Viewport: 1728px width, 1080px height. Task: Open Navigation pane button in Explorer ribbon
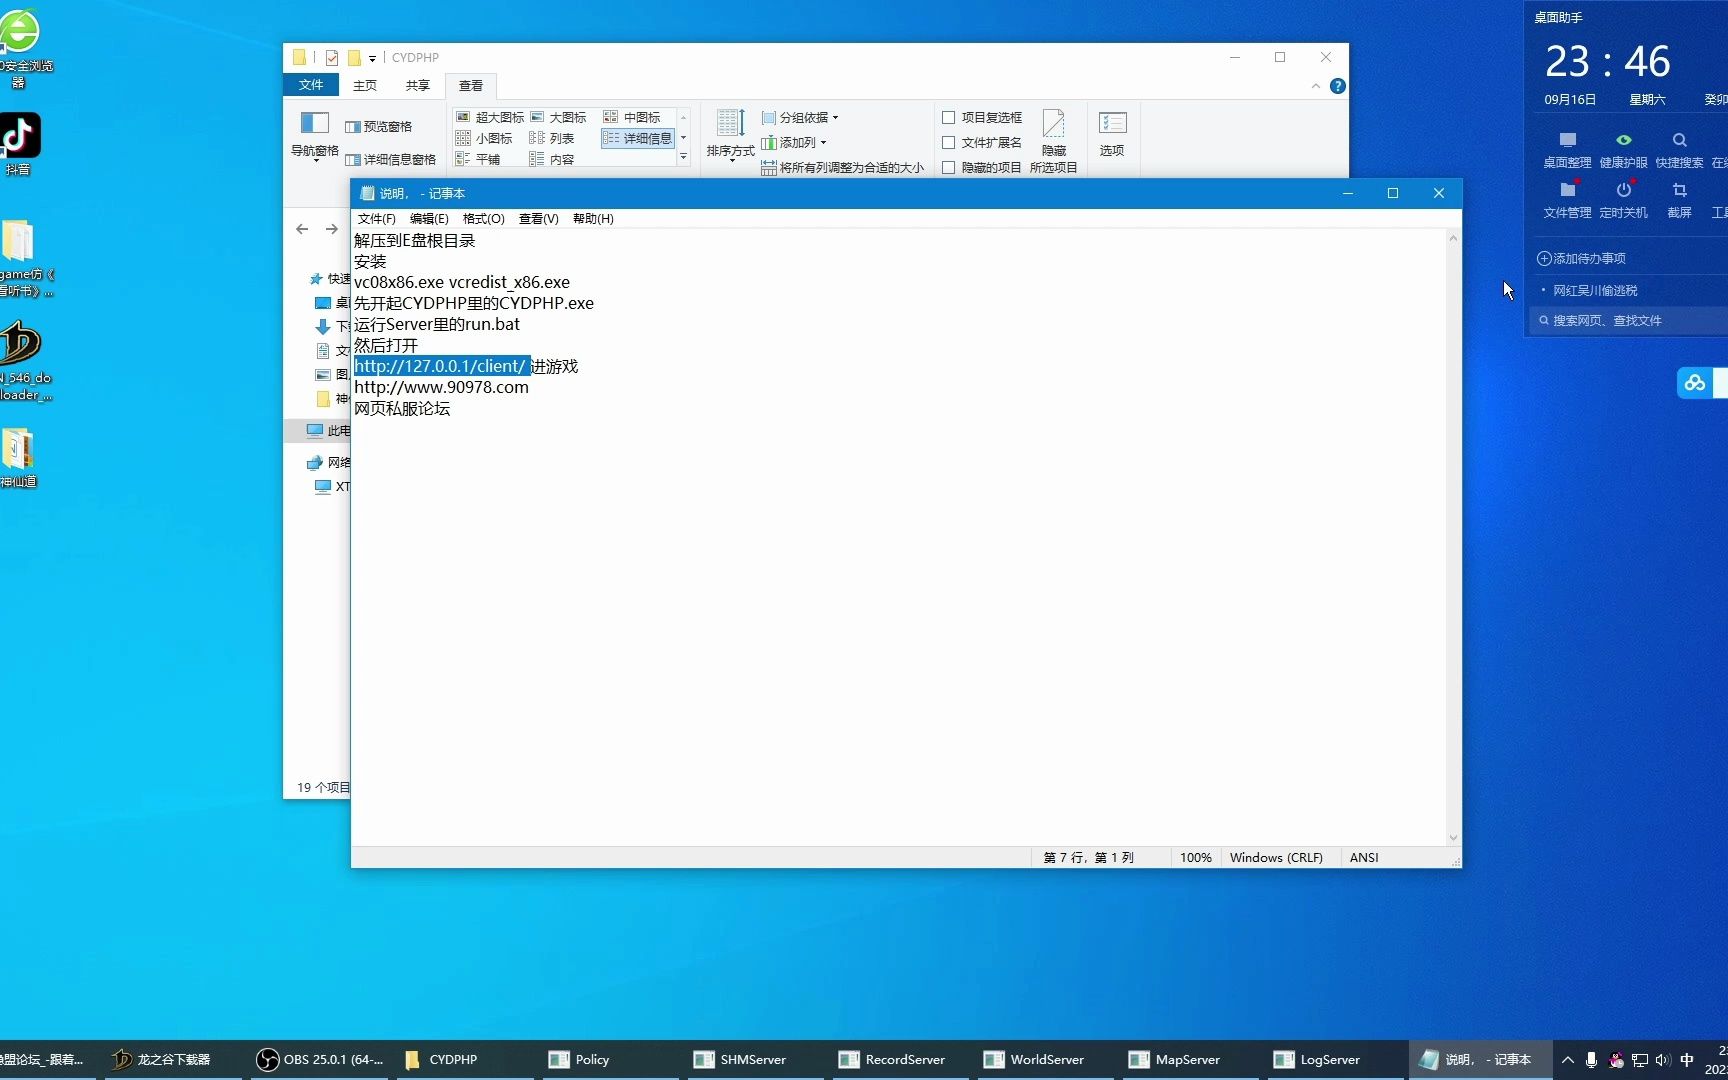point(314,136)
